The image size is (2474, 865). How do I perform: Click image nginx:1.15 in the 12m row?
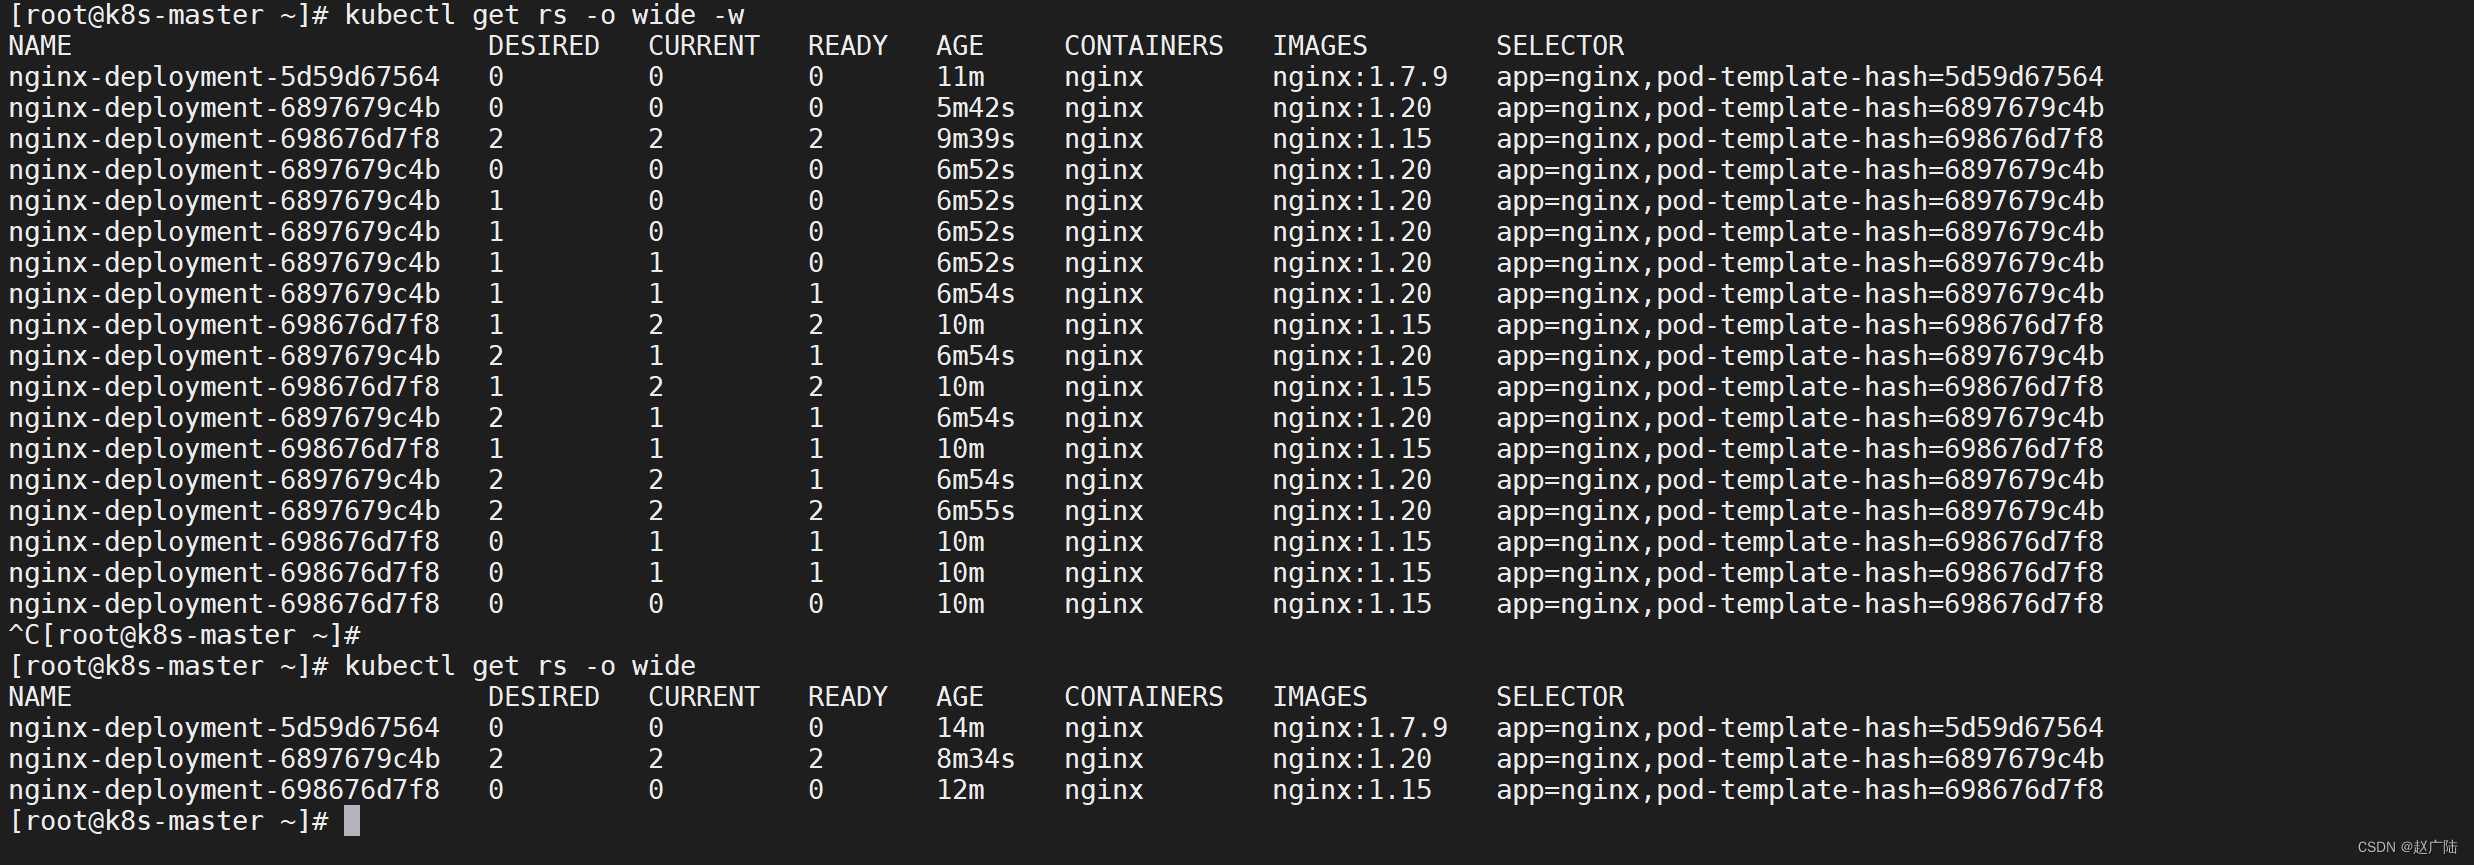click(1352, 790)
